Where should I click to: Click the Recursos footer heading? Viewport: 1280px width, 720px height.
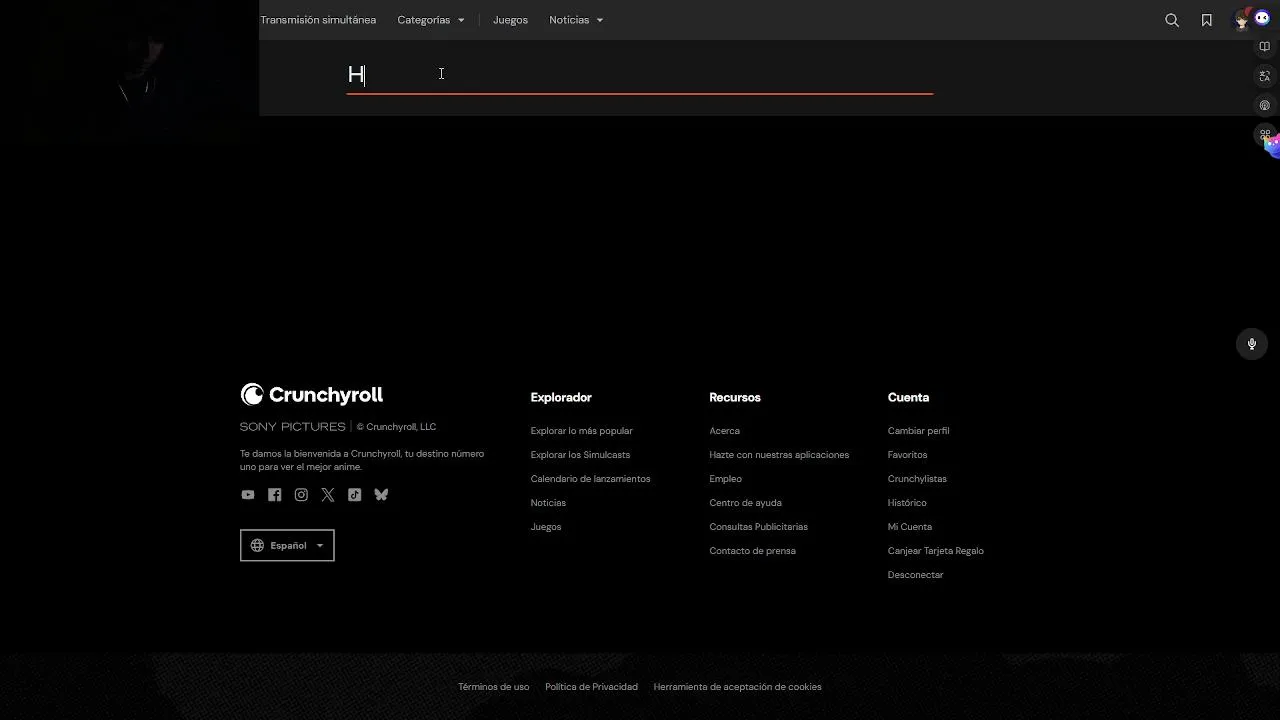(x=735, y=398)
